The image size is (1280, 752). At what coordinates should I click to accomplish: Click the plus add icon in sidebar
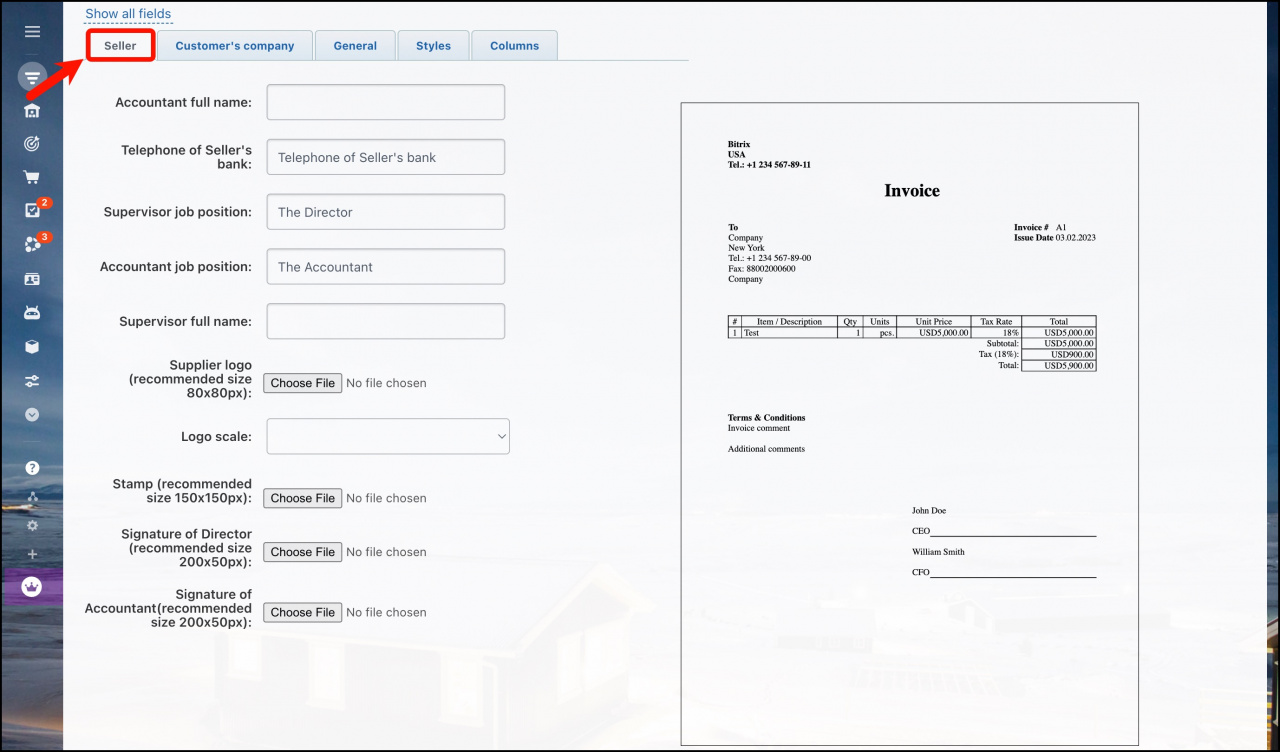click(32, 554)
